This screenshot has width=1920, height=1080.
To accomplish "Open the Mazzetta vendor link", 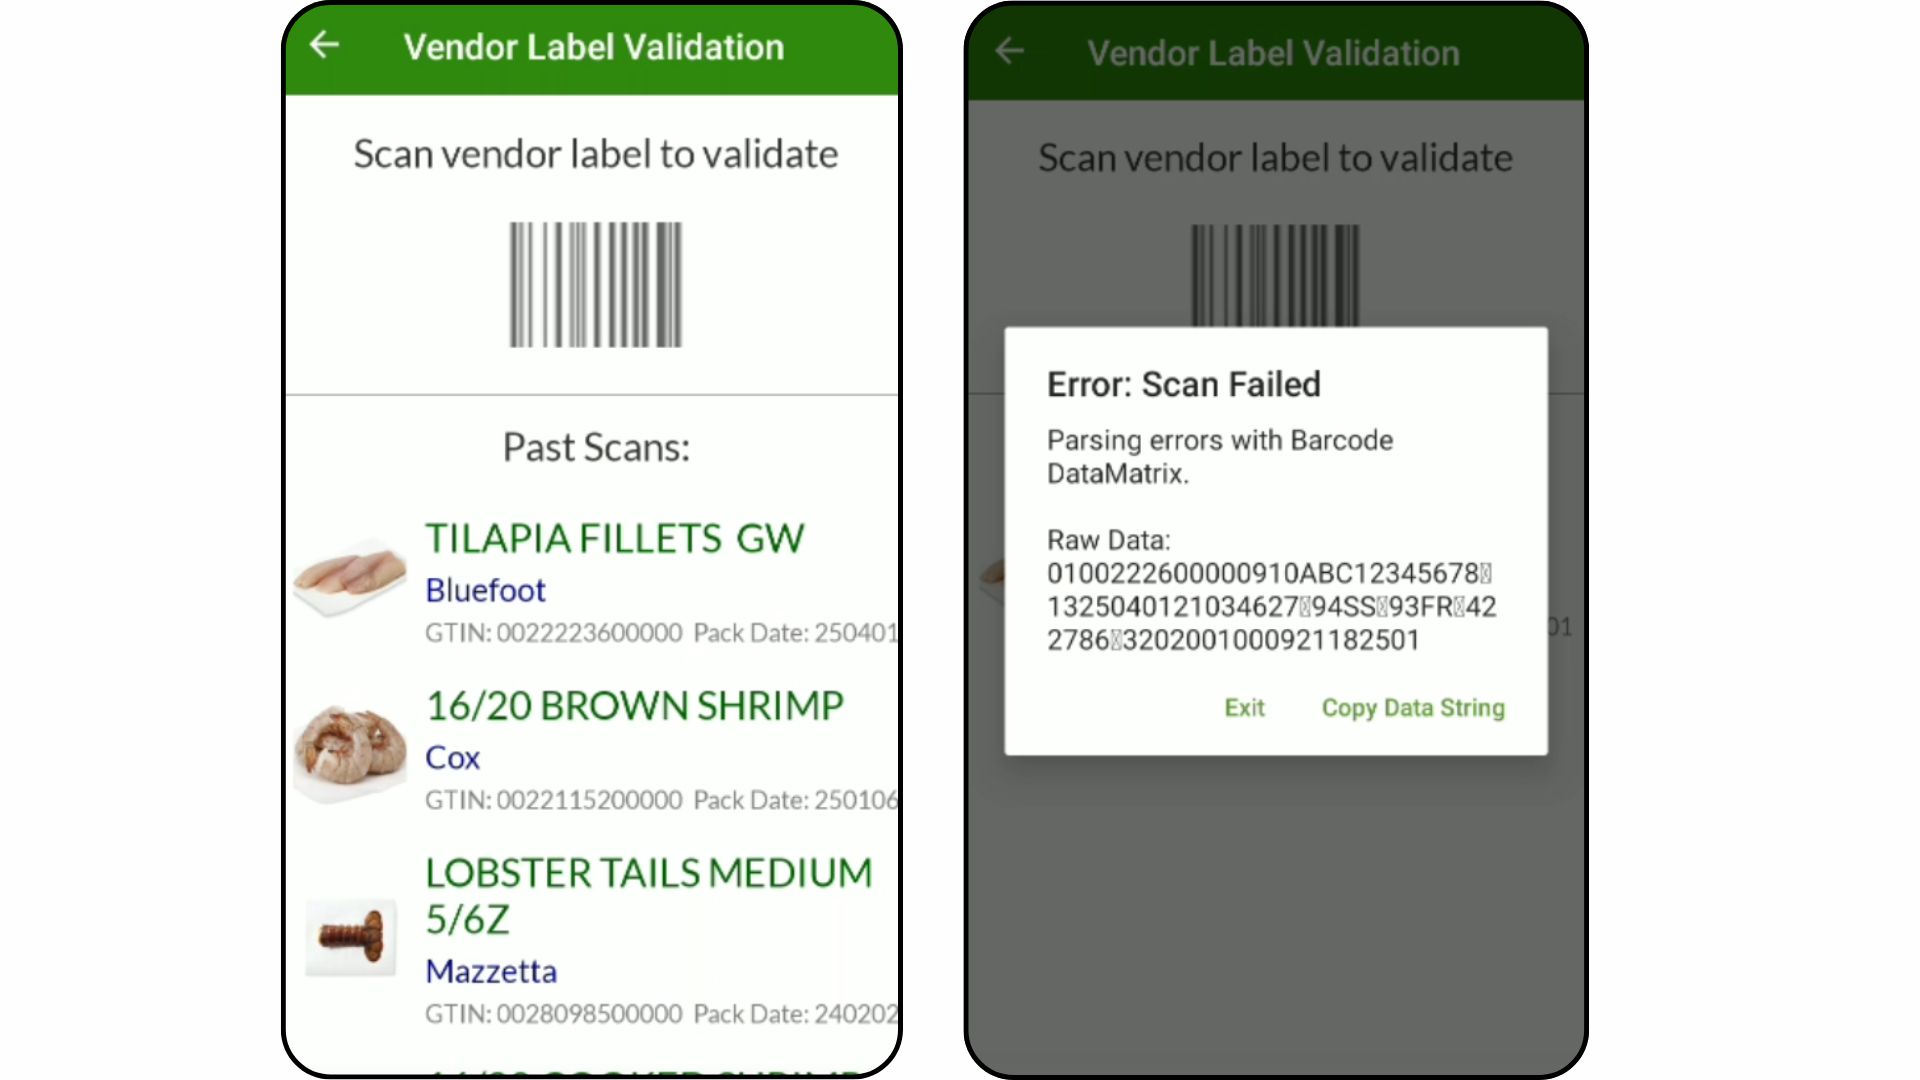I will coord(491,971).
